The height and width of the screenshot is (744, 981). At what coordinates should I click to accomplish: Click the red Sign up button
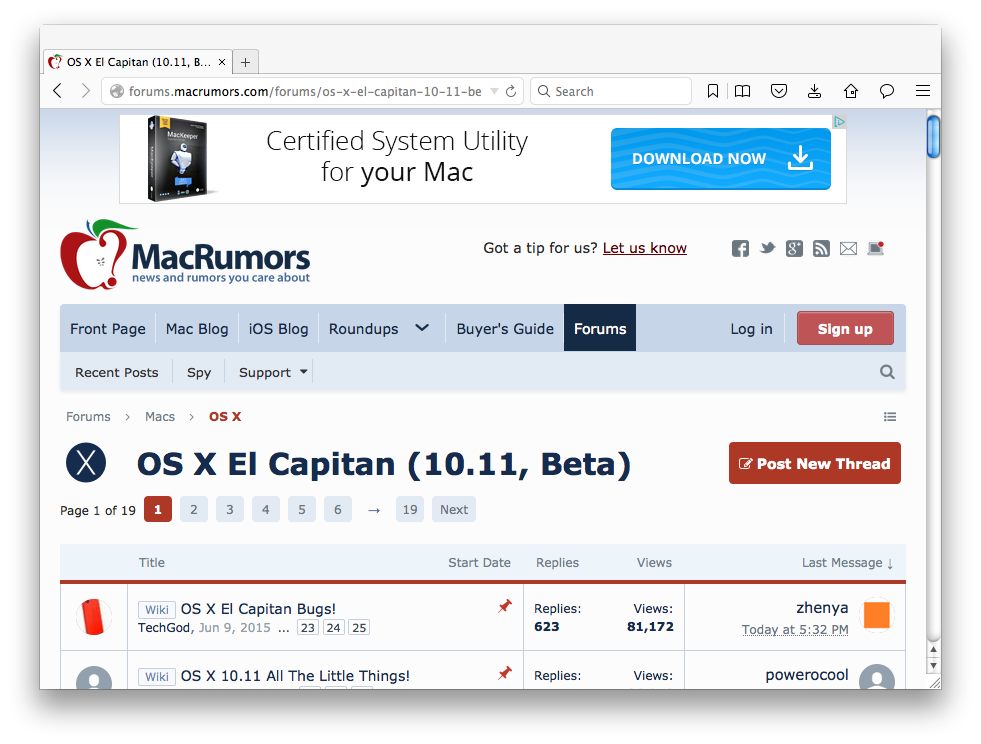845,329
